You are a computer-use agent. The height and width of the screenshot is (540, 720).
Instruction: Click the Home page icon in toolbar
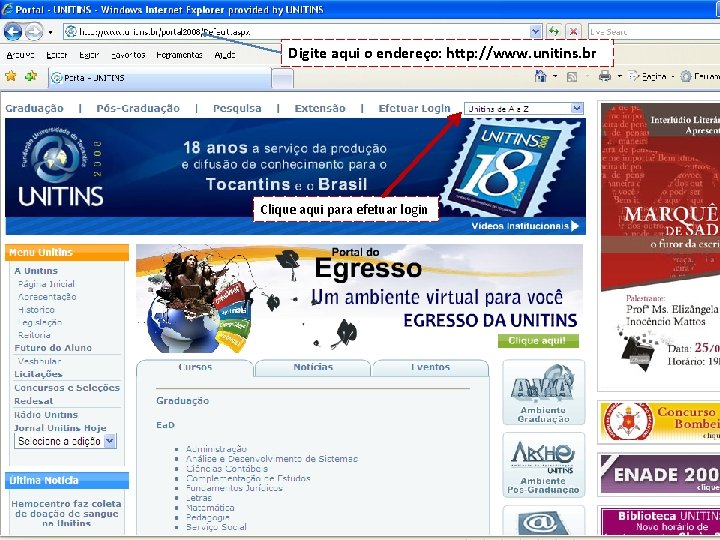click(x=541, y=76)
